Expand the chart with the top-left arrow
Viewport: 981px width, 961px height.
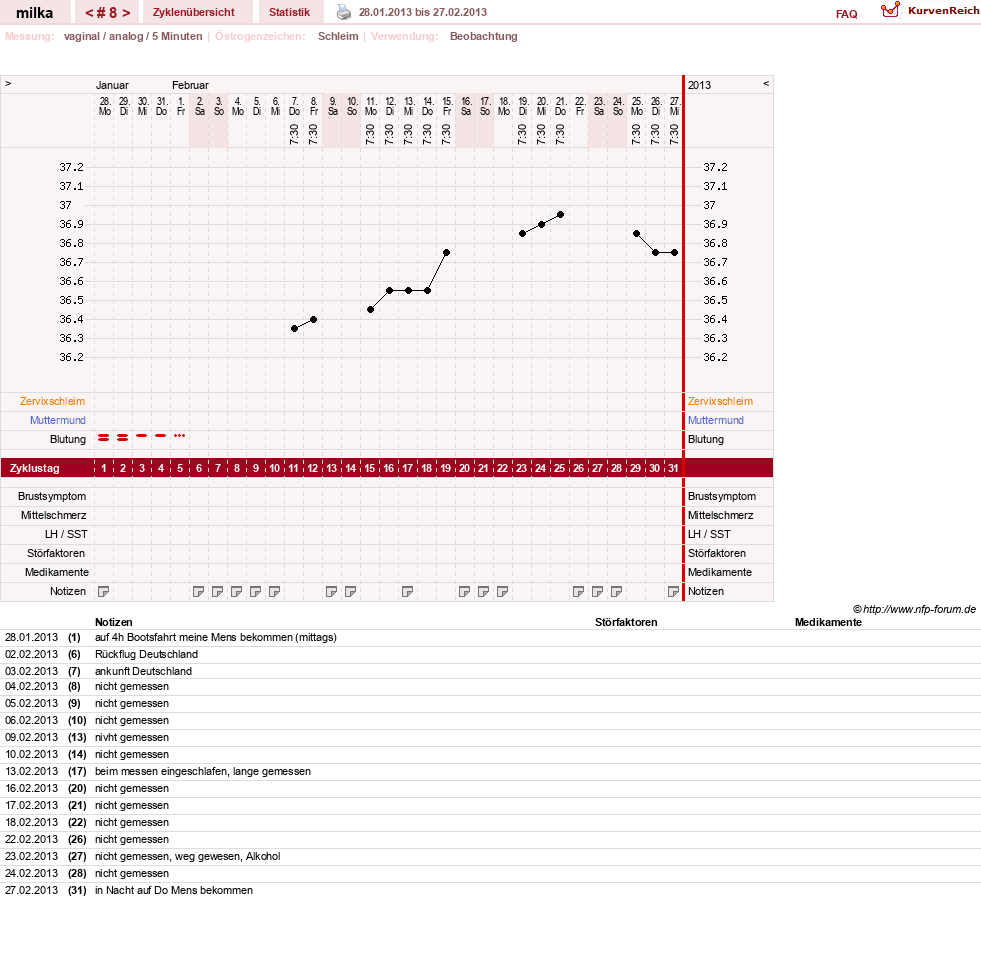pos(8,83)
